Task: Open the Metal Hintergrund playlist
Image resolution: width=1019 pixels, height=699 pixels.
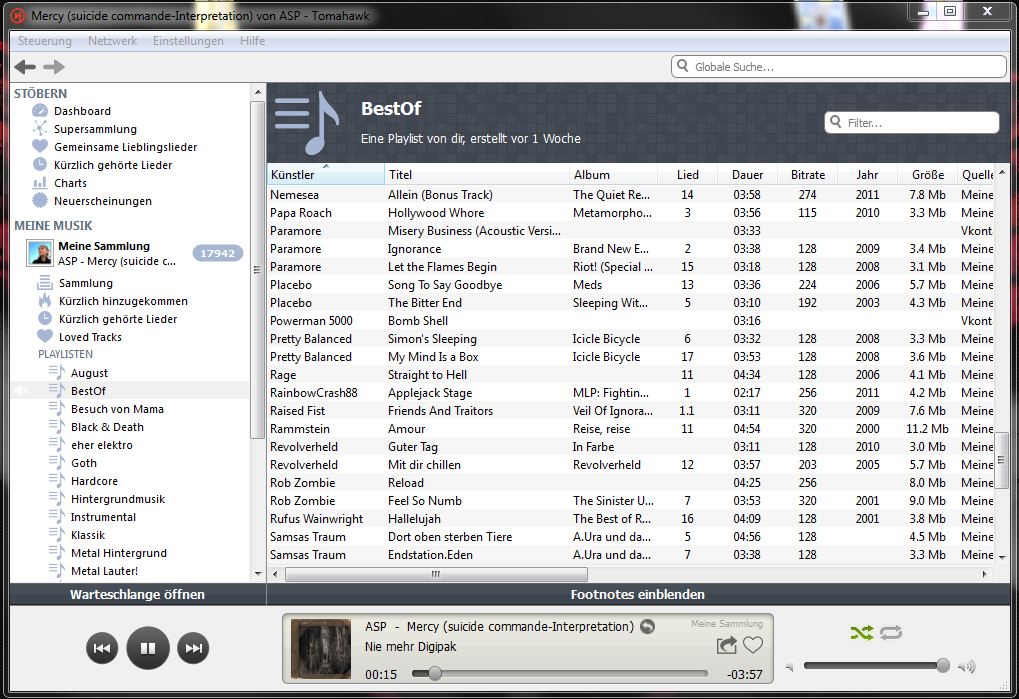Action: click(118, 553)
